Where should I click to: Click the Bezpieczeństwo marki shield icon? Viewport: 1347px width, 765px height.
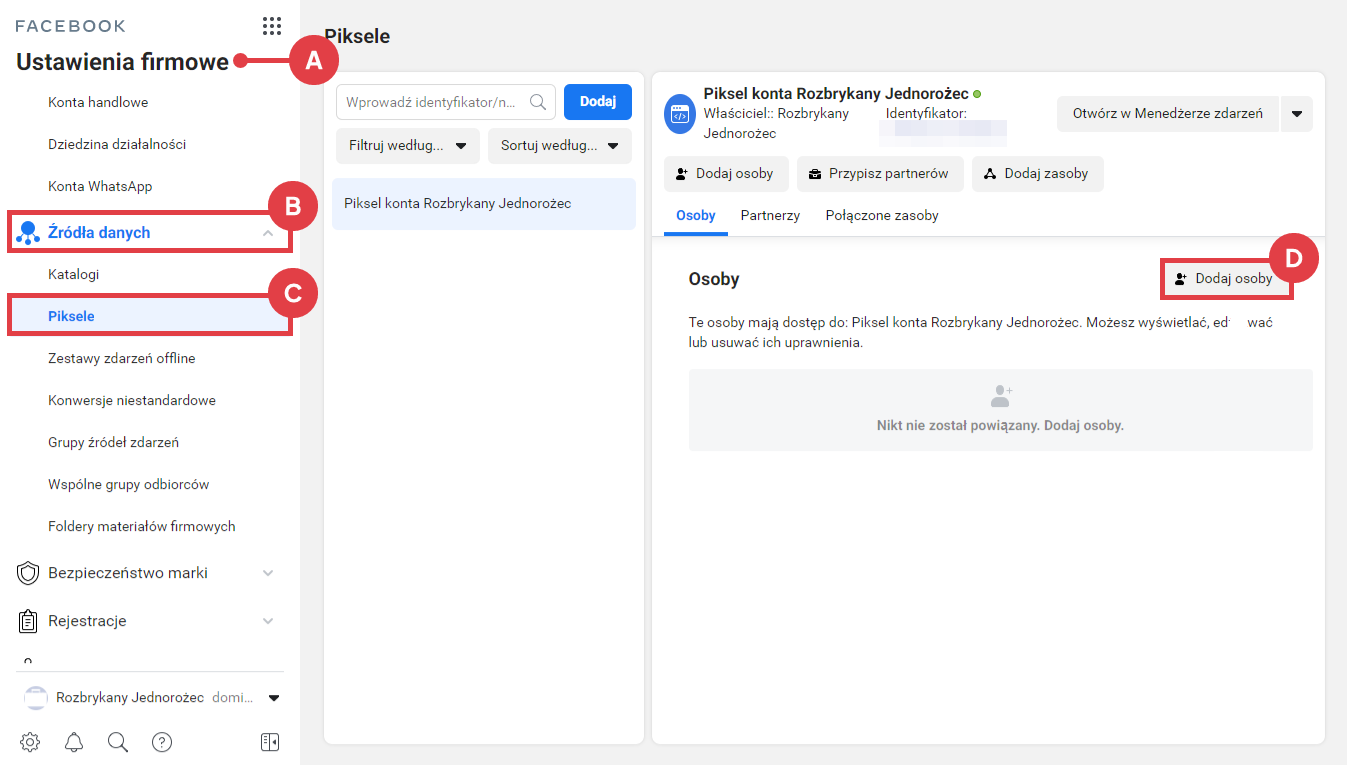[x=29, y=573]
